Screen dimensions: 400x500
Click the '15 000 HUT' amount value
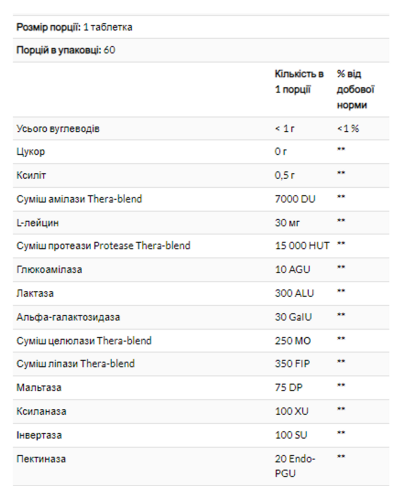(302, 246)
